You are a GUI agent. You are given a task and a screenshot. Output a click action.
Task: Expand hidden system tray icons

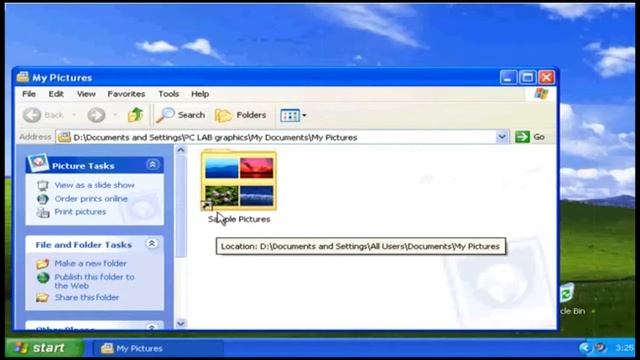click(584, 348)
